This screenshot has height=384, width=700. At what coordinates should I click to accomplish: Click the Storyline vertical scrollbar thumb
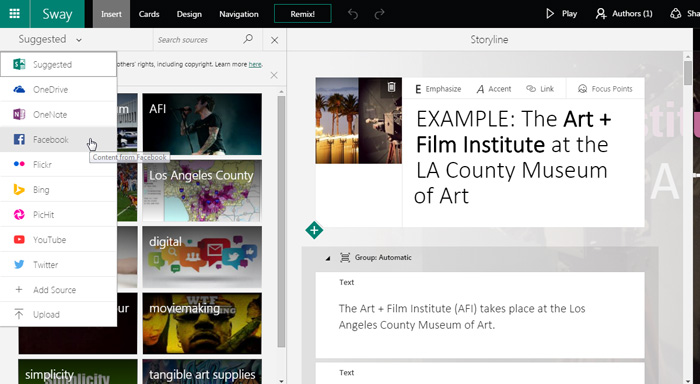[x=688, y=72]
